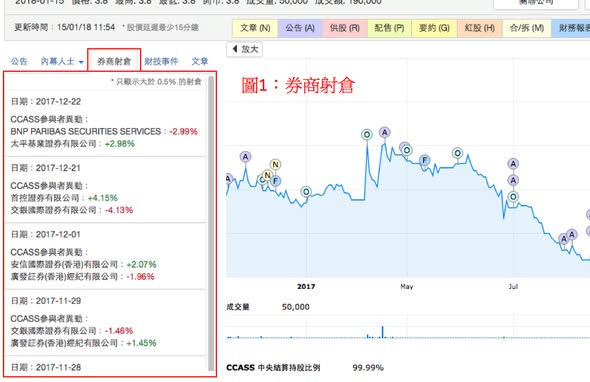Switch to the 財技事件 tab
The image size is (590, 382).
(161, 61)
